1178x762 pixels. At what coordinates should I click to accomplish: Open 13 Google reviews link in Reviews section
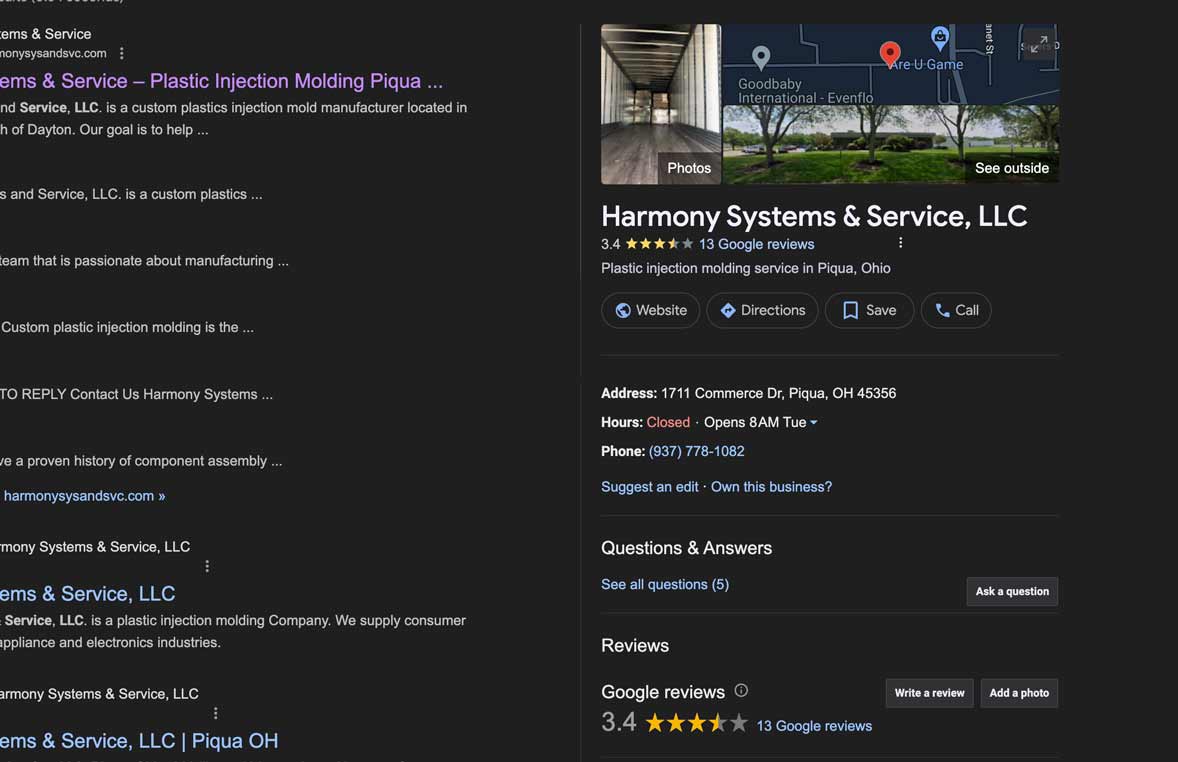click(x=814, y=726)
